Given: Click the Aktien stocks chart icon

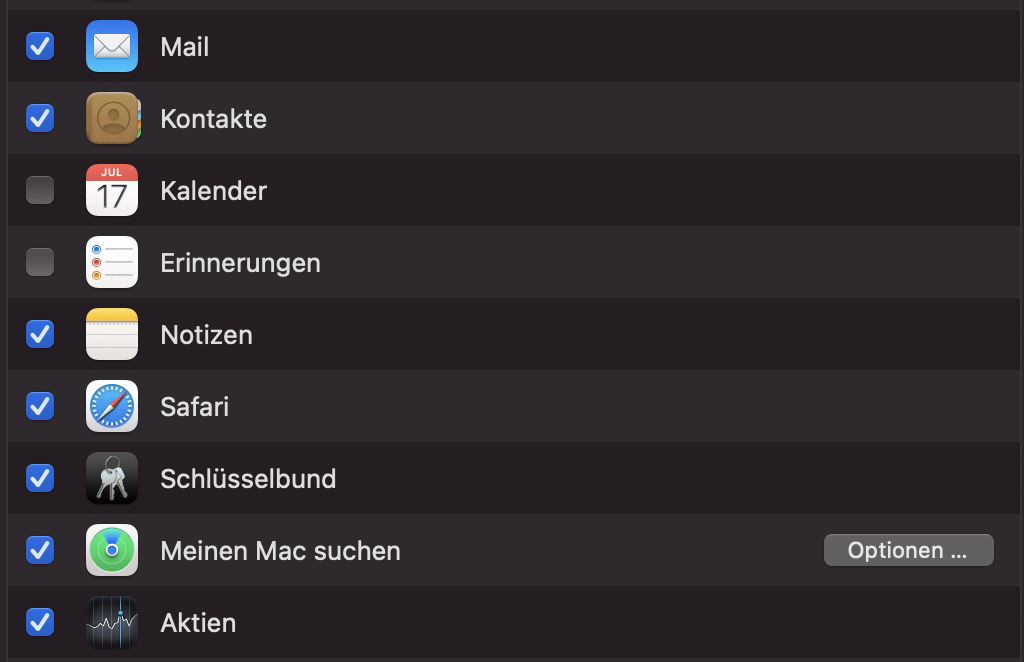Looking at the screenshot, I should (x=112, y=622).
